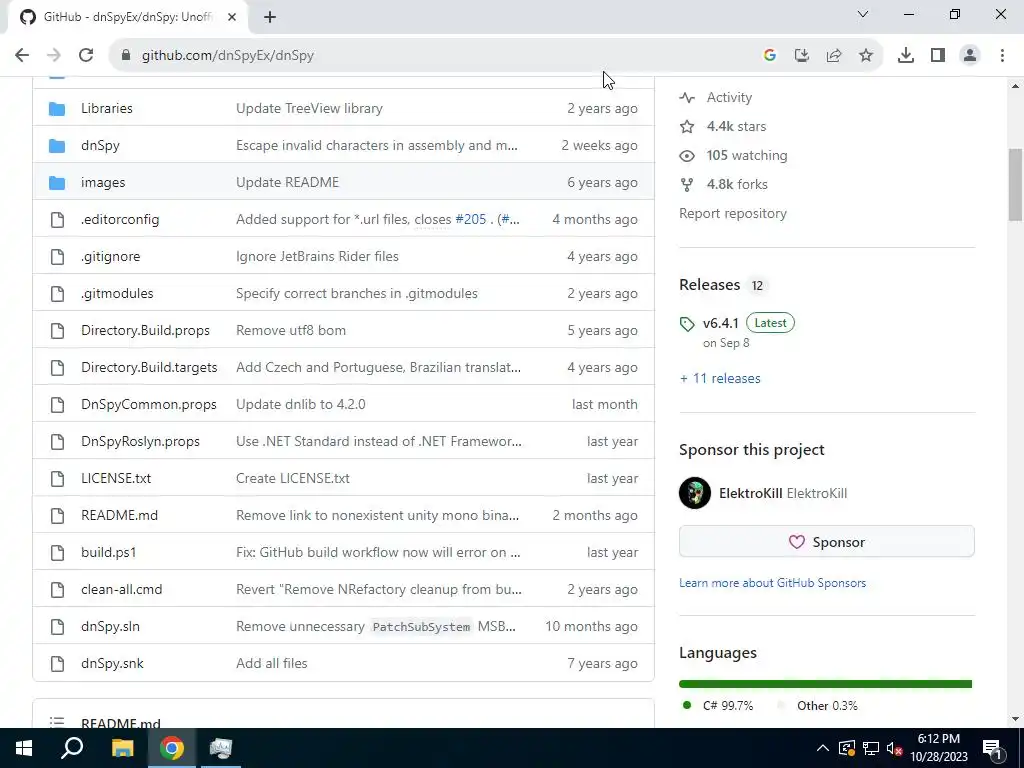Click the Google icon in address bar
The height and width of the screenshot is (768, 1024).
pos(769,56)
